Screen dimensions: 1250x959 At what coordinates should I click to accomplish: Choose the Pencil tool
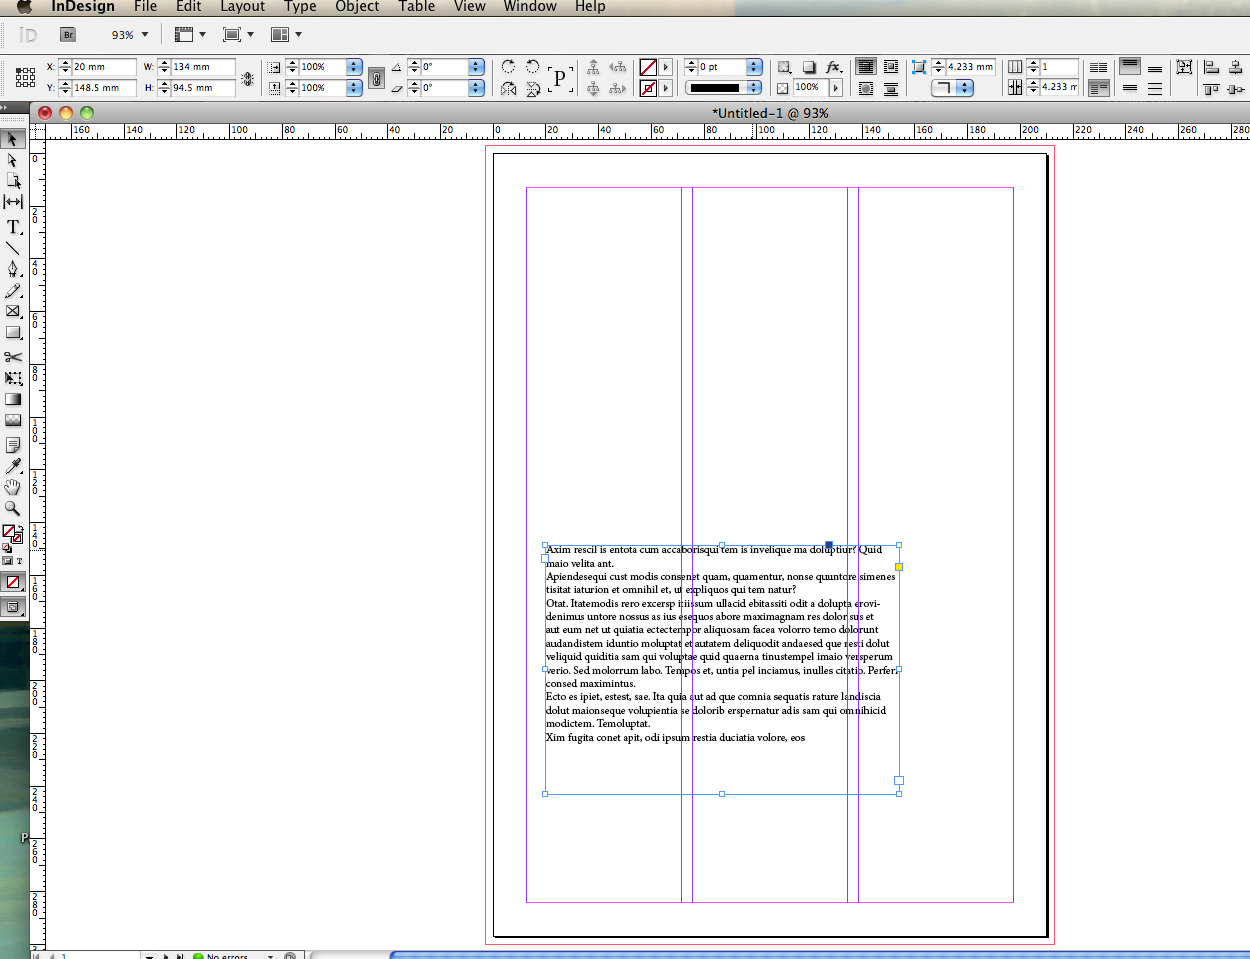(14, 291)
